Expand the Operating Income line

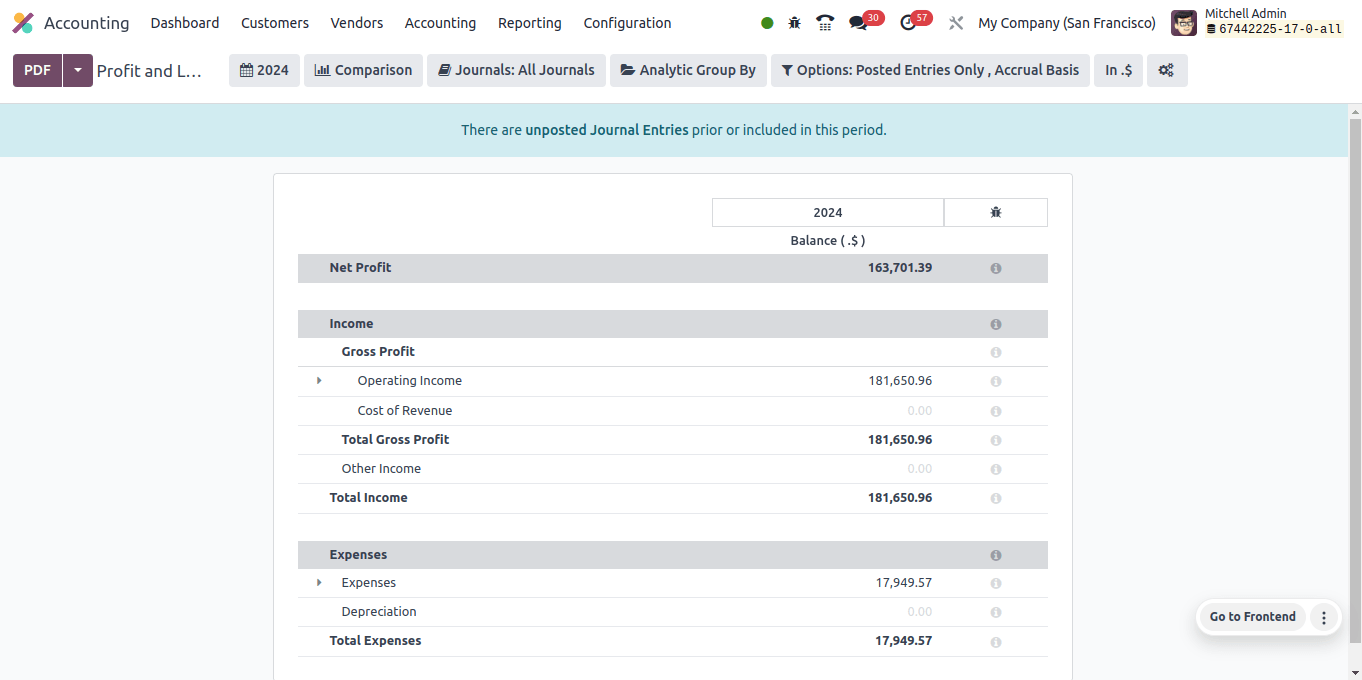click(x=319, y=381)
